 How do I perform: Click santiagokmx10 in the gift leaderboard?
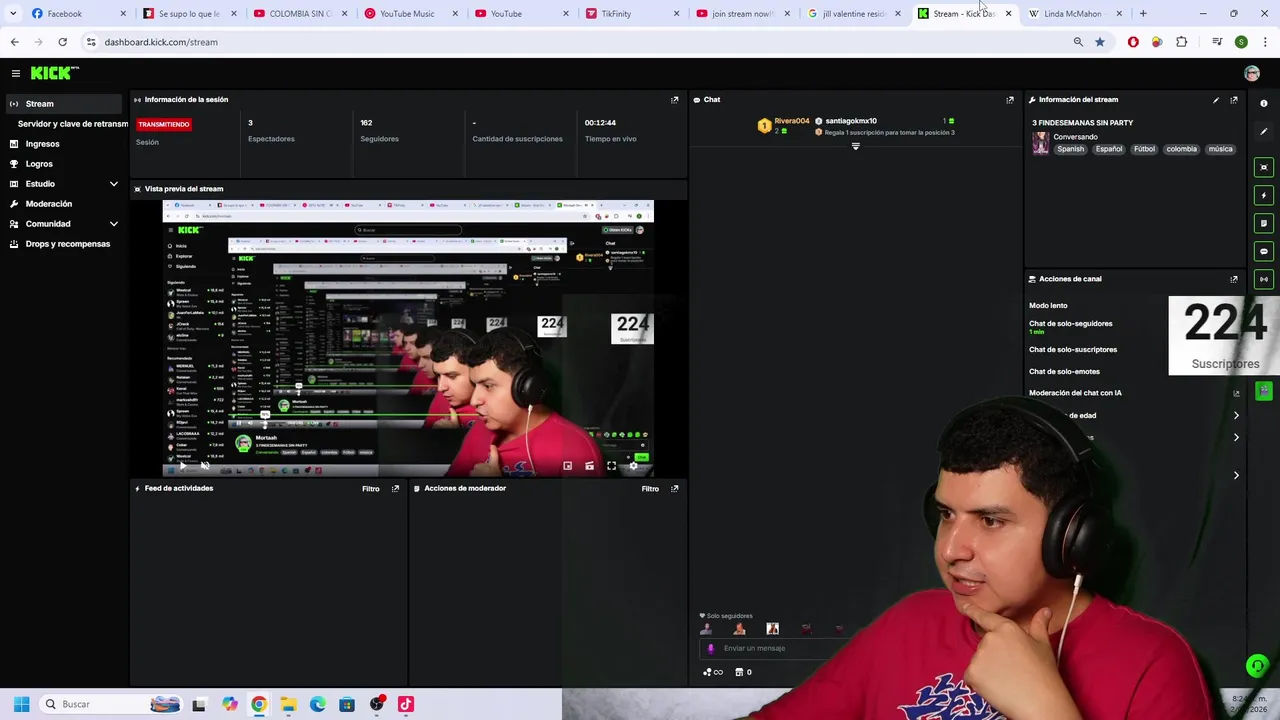(851, 121)
